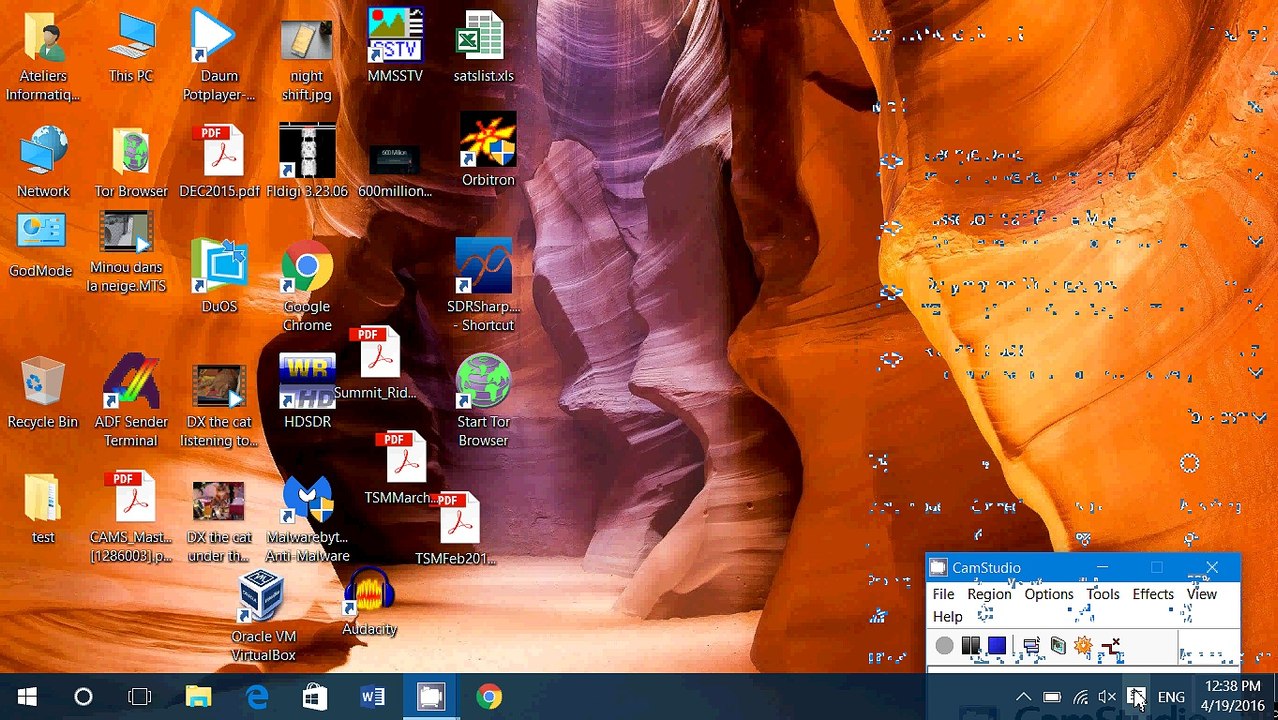The width and height of the screenshot is (1278, 720).
Task: Open the Region menu in CamStudio
Action: coord(989,594)
